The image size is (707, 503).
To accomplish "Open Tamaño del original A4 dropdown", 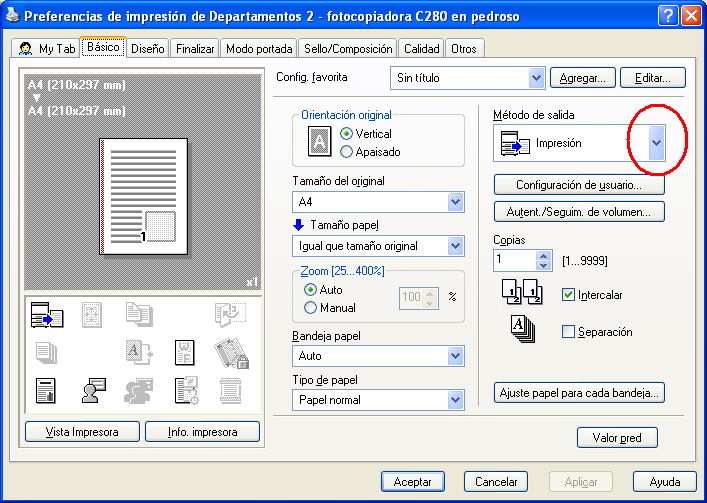I will coord(455,202).
